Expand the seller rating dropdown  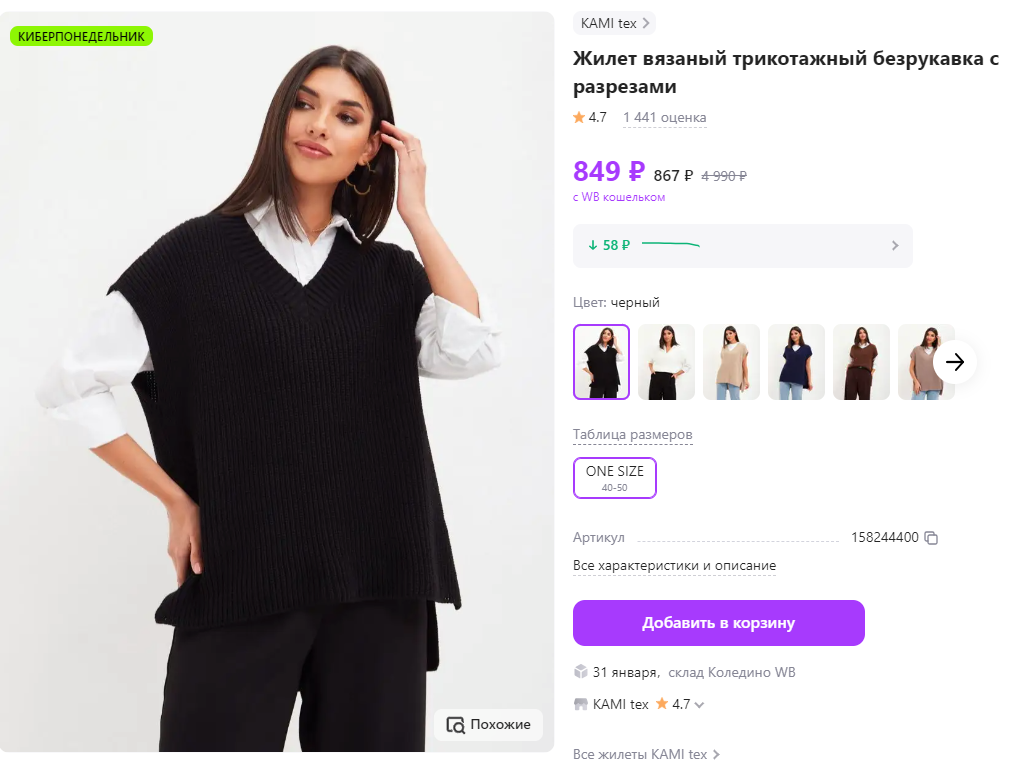coord(699,704)
